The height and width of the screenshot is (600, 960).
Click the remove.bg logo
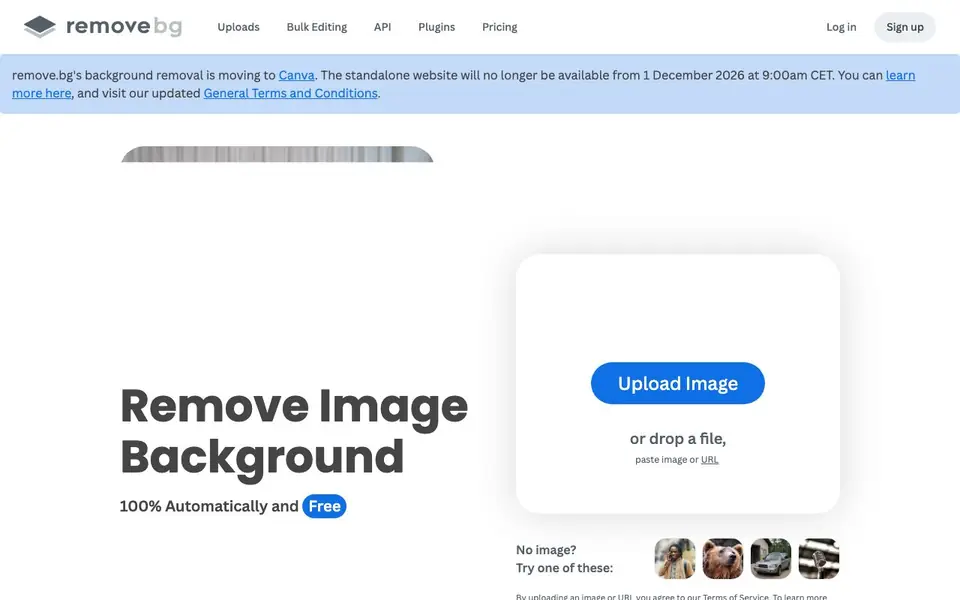[103, 26]
